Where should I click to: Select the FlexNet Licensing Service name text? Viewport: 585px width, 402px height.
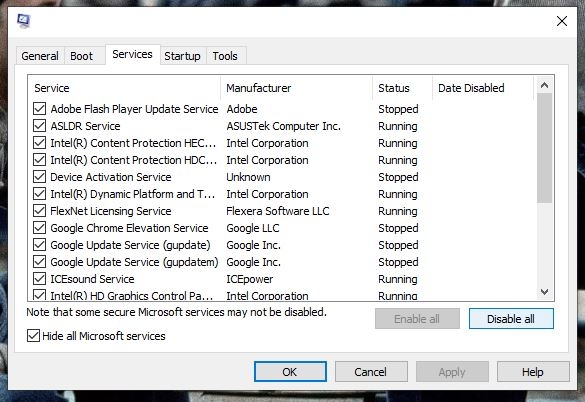[x=111, y=211]
